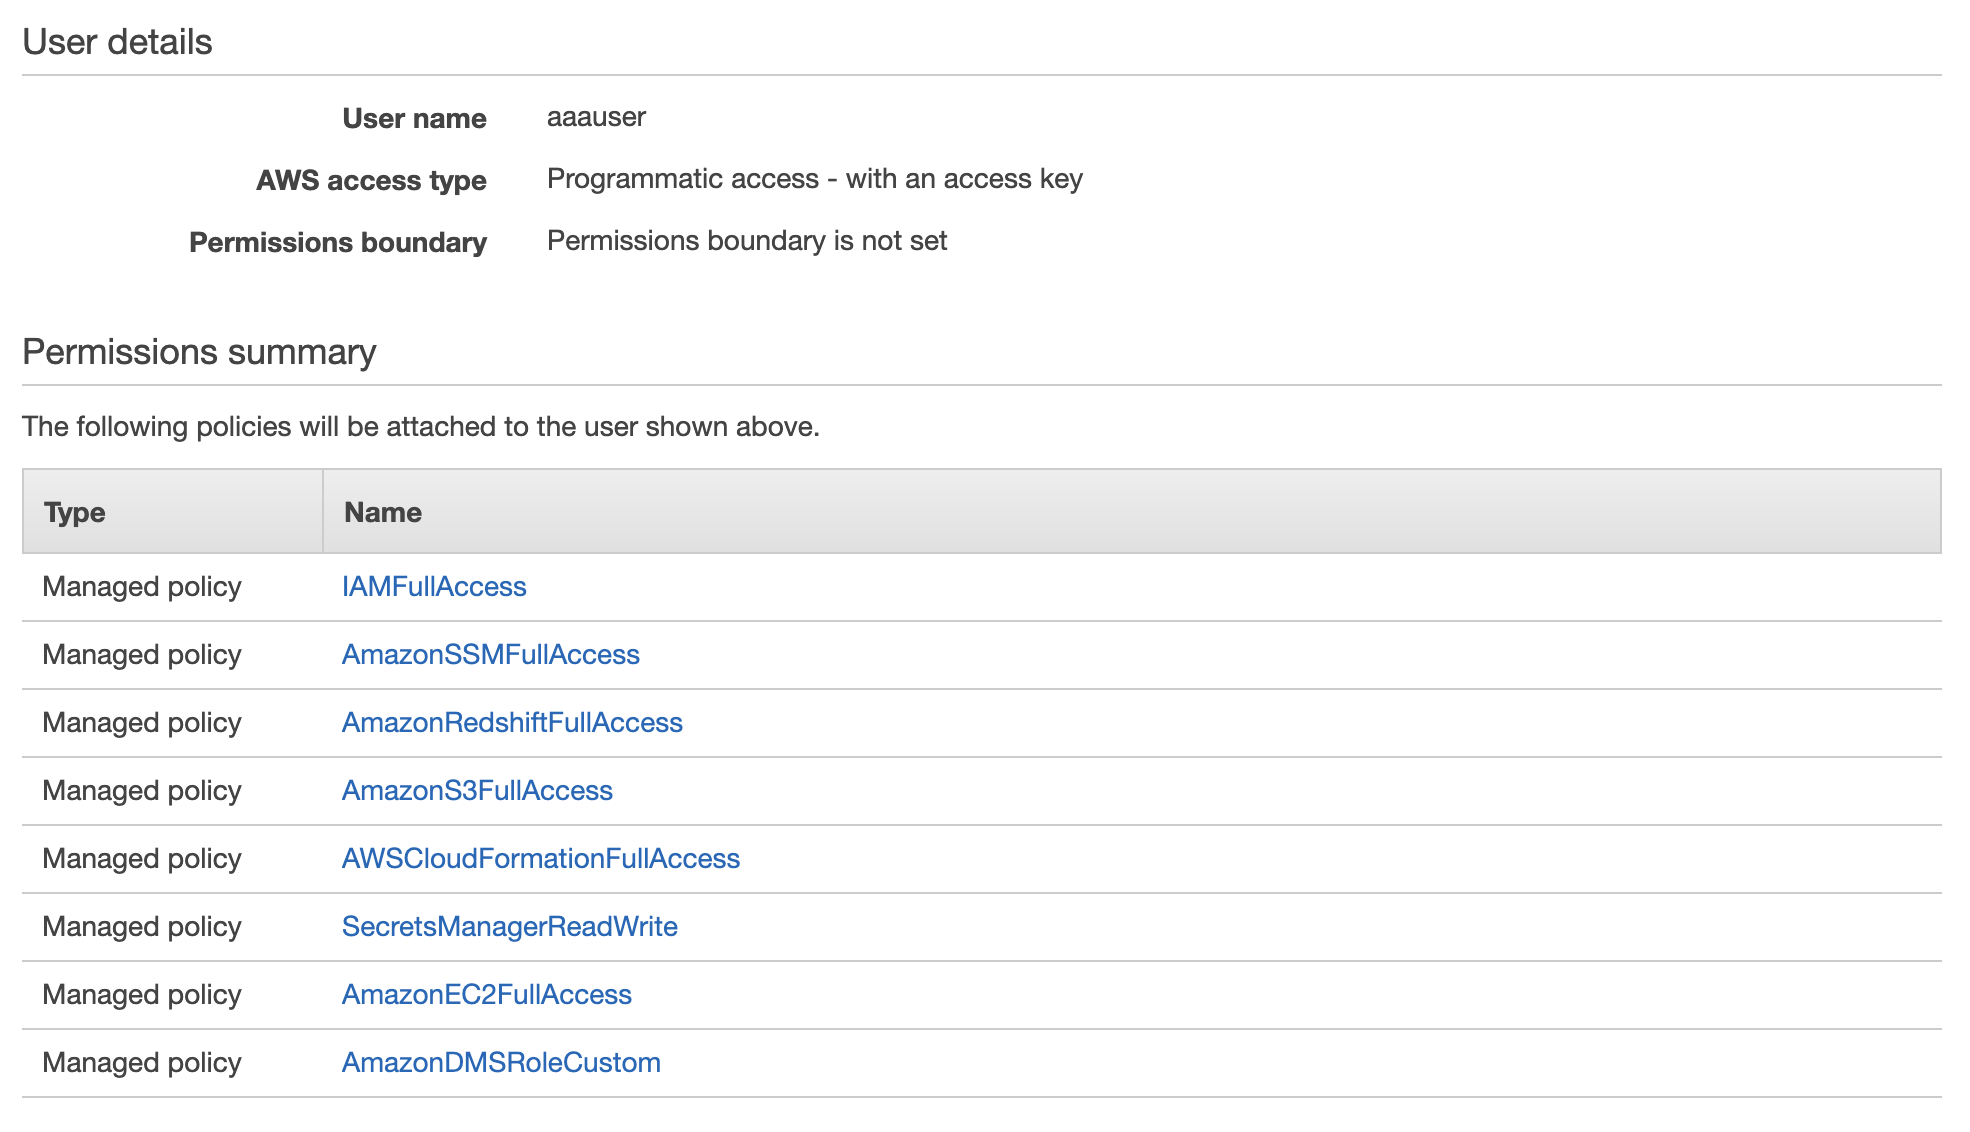1970x1132 pixels.
Task: Open the AmazonDMSRoleCustom policy link
Action: (501, 1063)
